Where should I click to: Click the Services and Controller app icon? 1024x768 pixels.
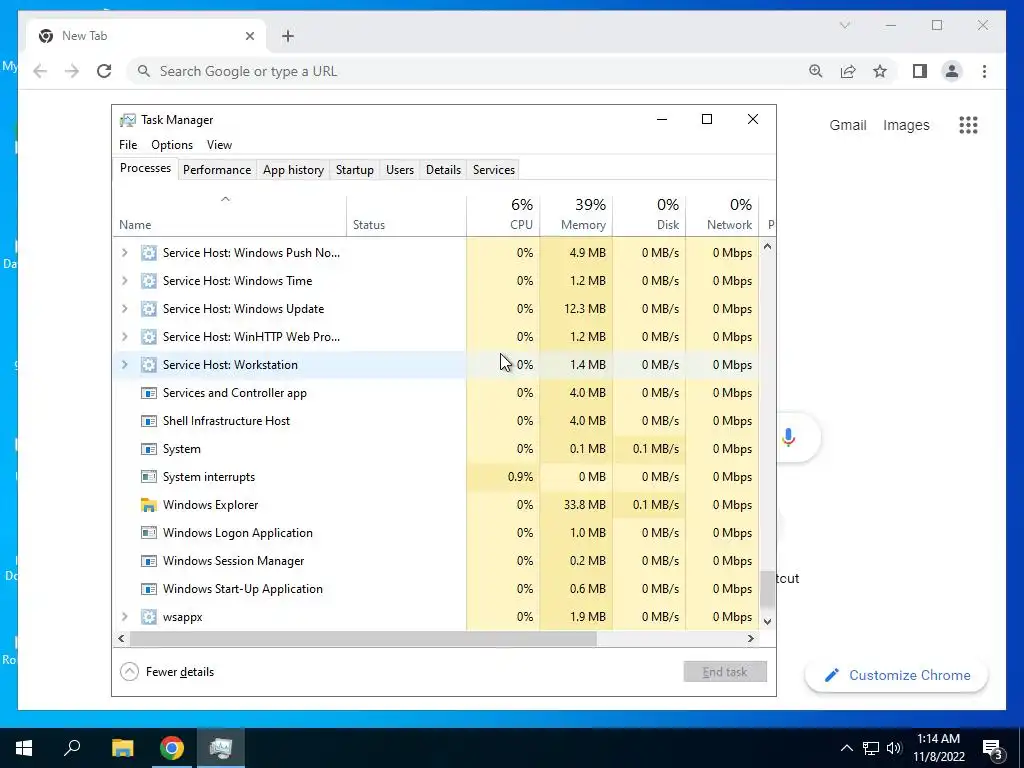point(149,393)
